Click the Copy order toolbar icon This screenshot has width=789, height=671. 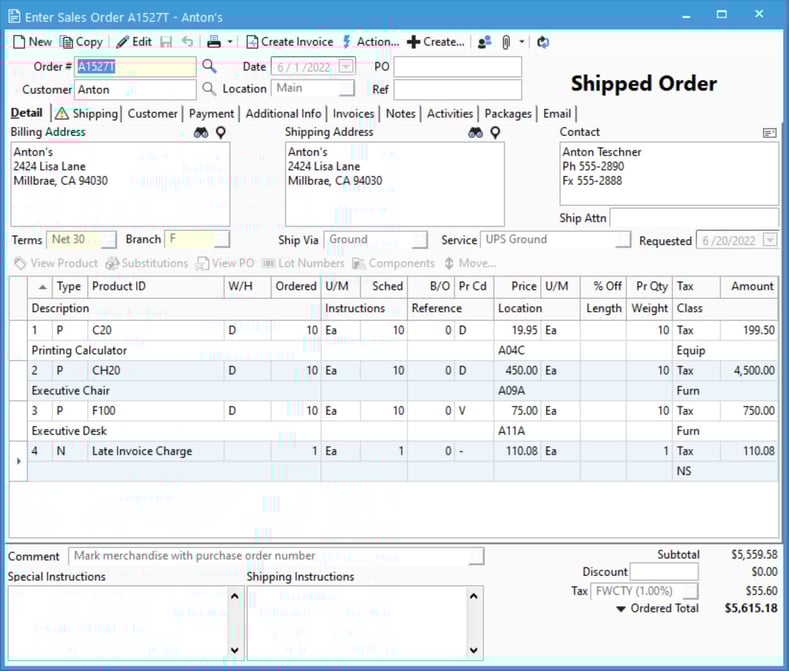pos(67,42)
